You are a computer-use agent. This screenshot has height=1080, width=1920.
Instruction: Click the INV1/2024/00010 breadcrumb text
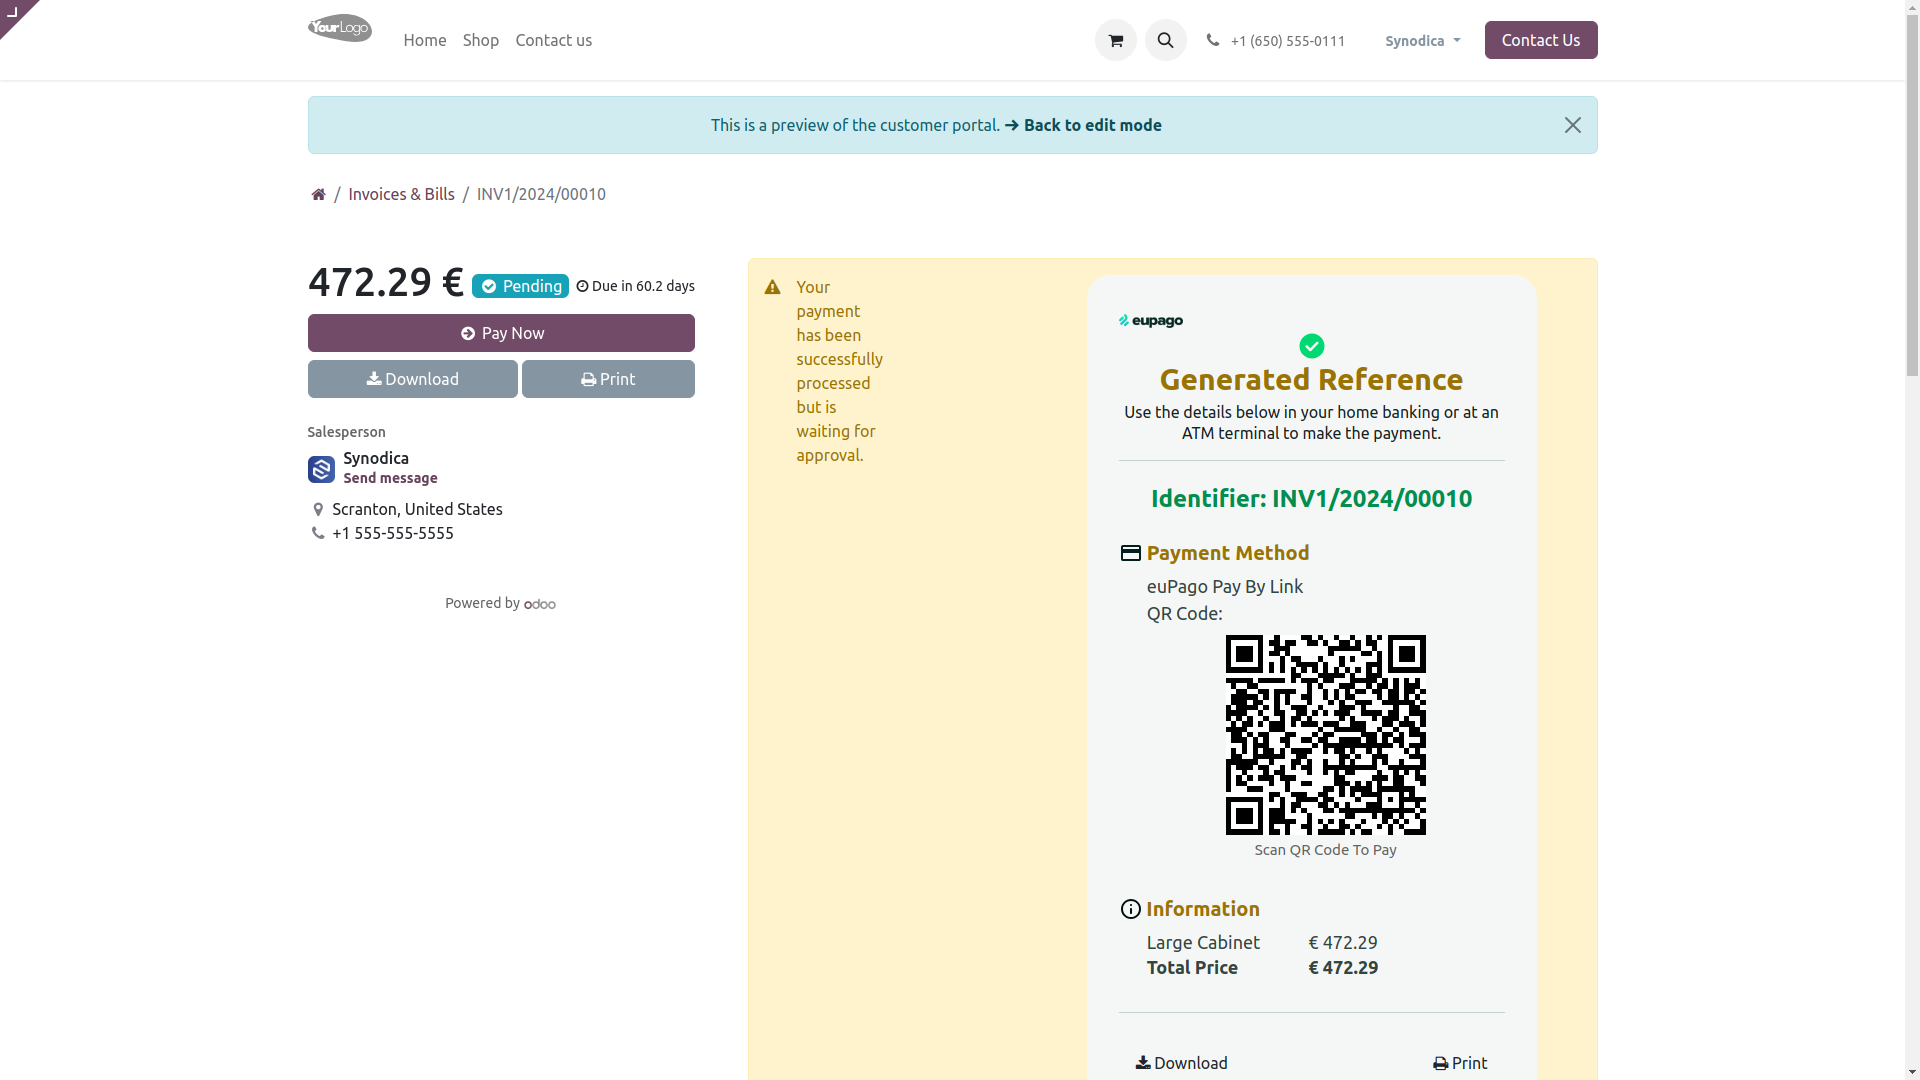[x=541, y=194]
